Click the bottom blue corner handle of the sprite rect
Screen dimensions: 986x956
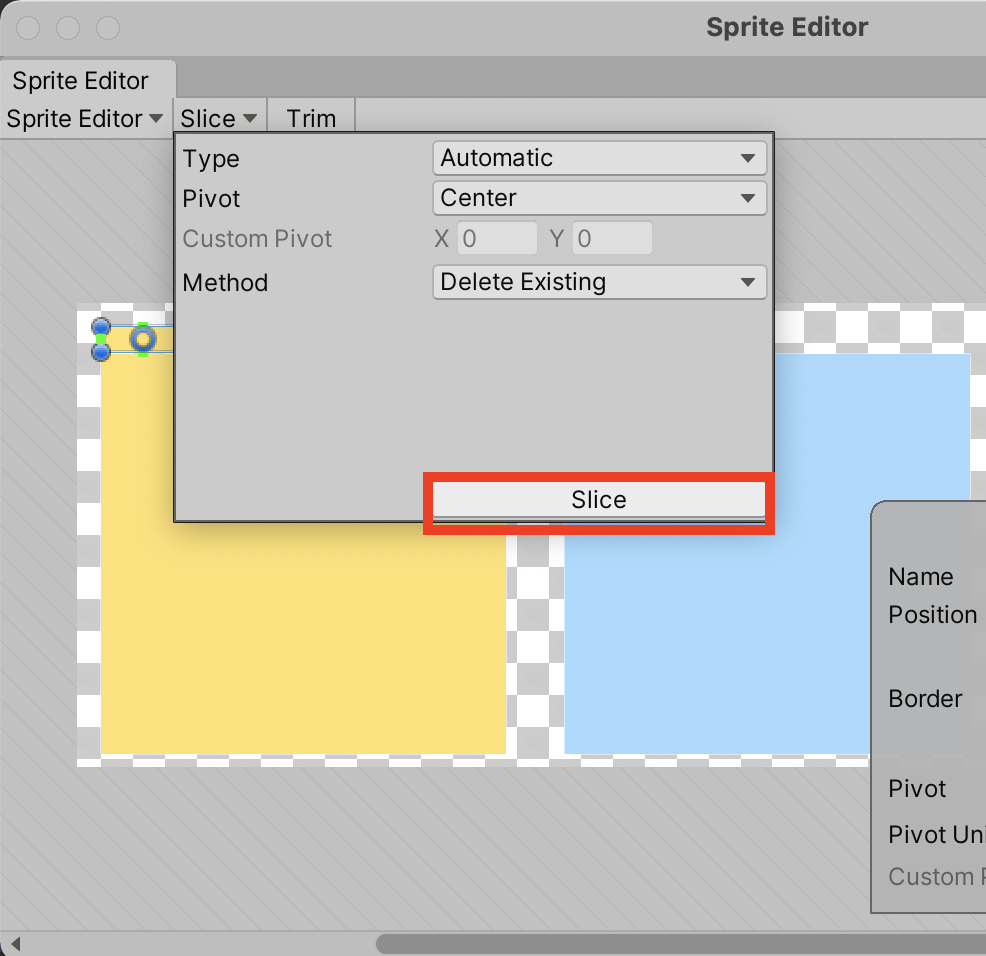[x=101, y=352]
